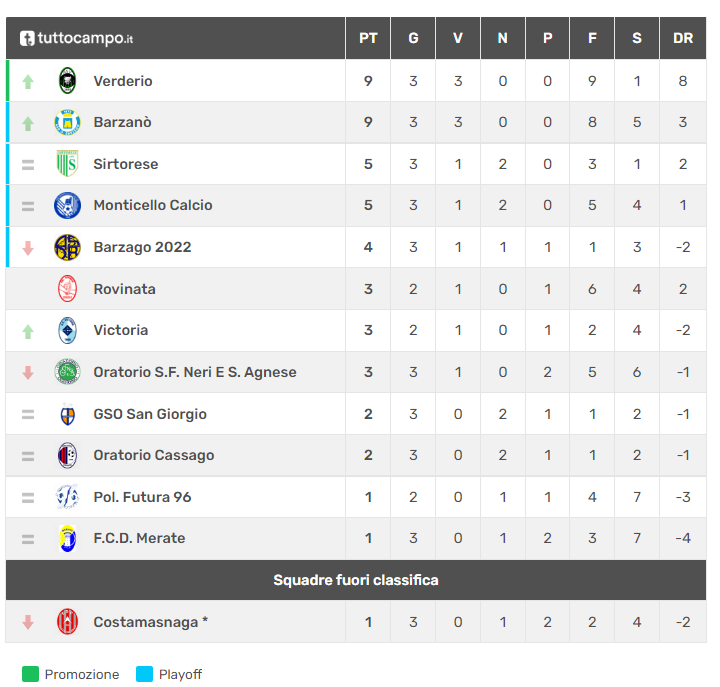Click the Barzago 2022 team crest
The width and height of the screenshot is (720, 687).
(x=67, y=247)
